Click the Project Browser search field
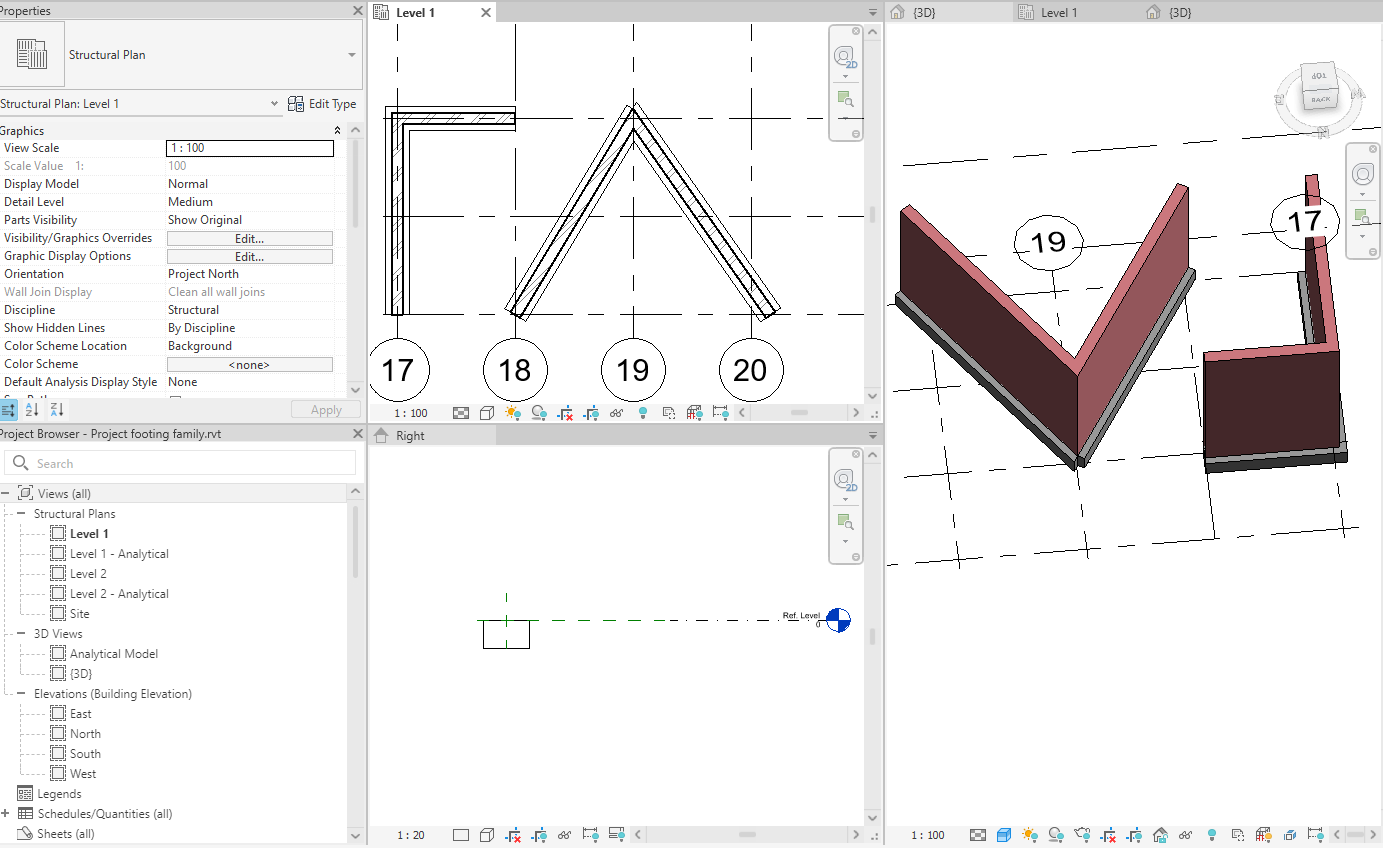 pyautogui.click(x=180, y=463)
